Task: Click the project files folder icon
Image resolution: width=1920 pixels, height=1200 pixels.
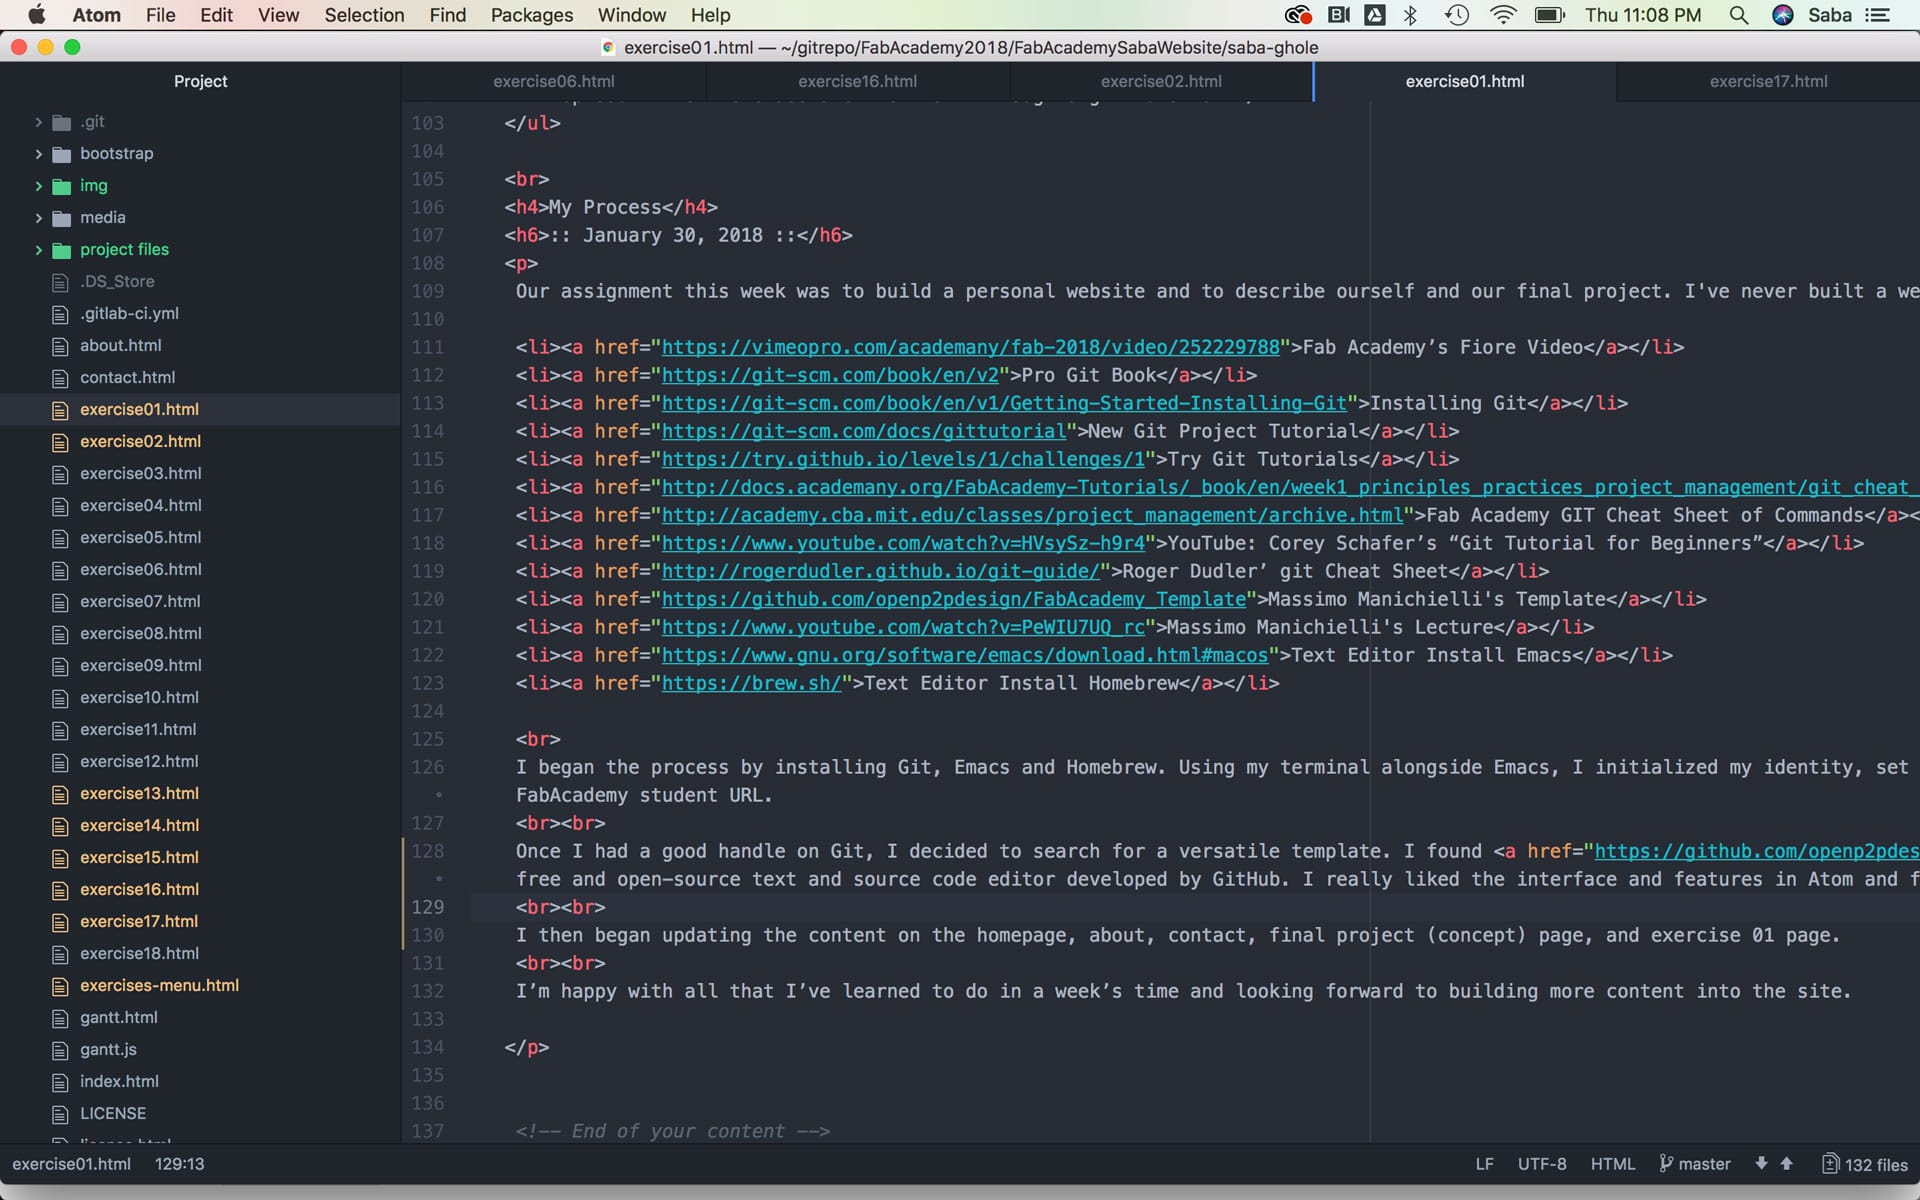Action: (x=61, y=250)
